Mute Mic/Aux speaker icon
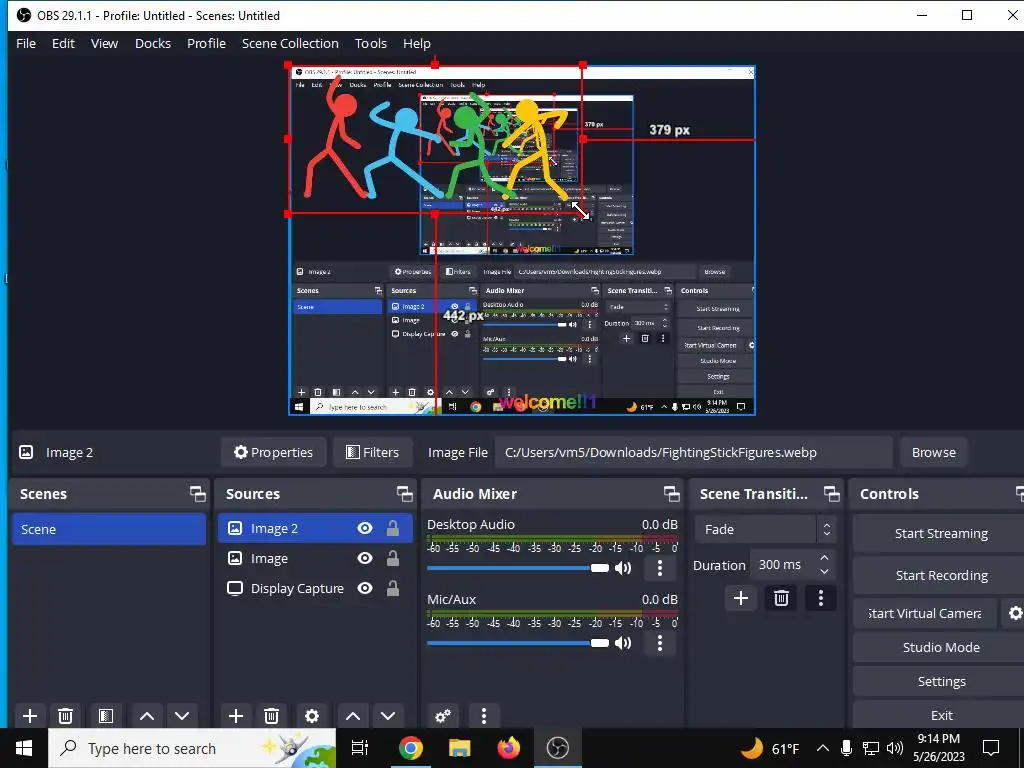Viewport: 1024px width, 768px height. 623,643
